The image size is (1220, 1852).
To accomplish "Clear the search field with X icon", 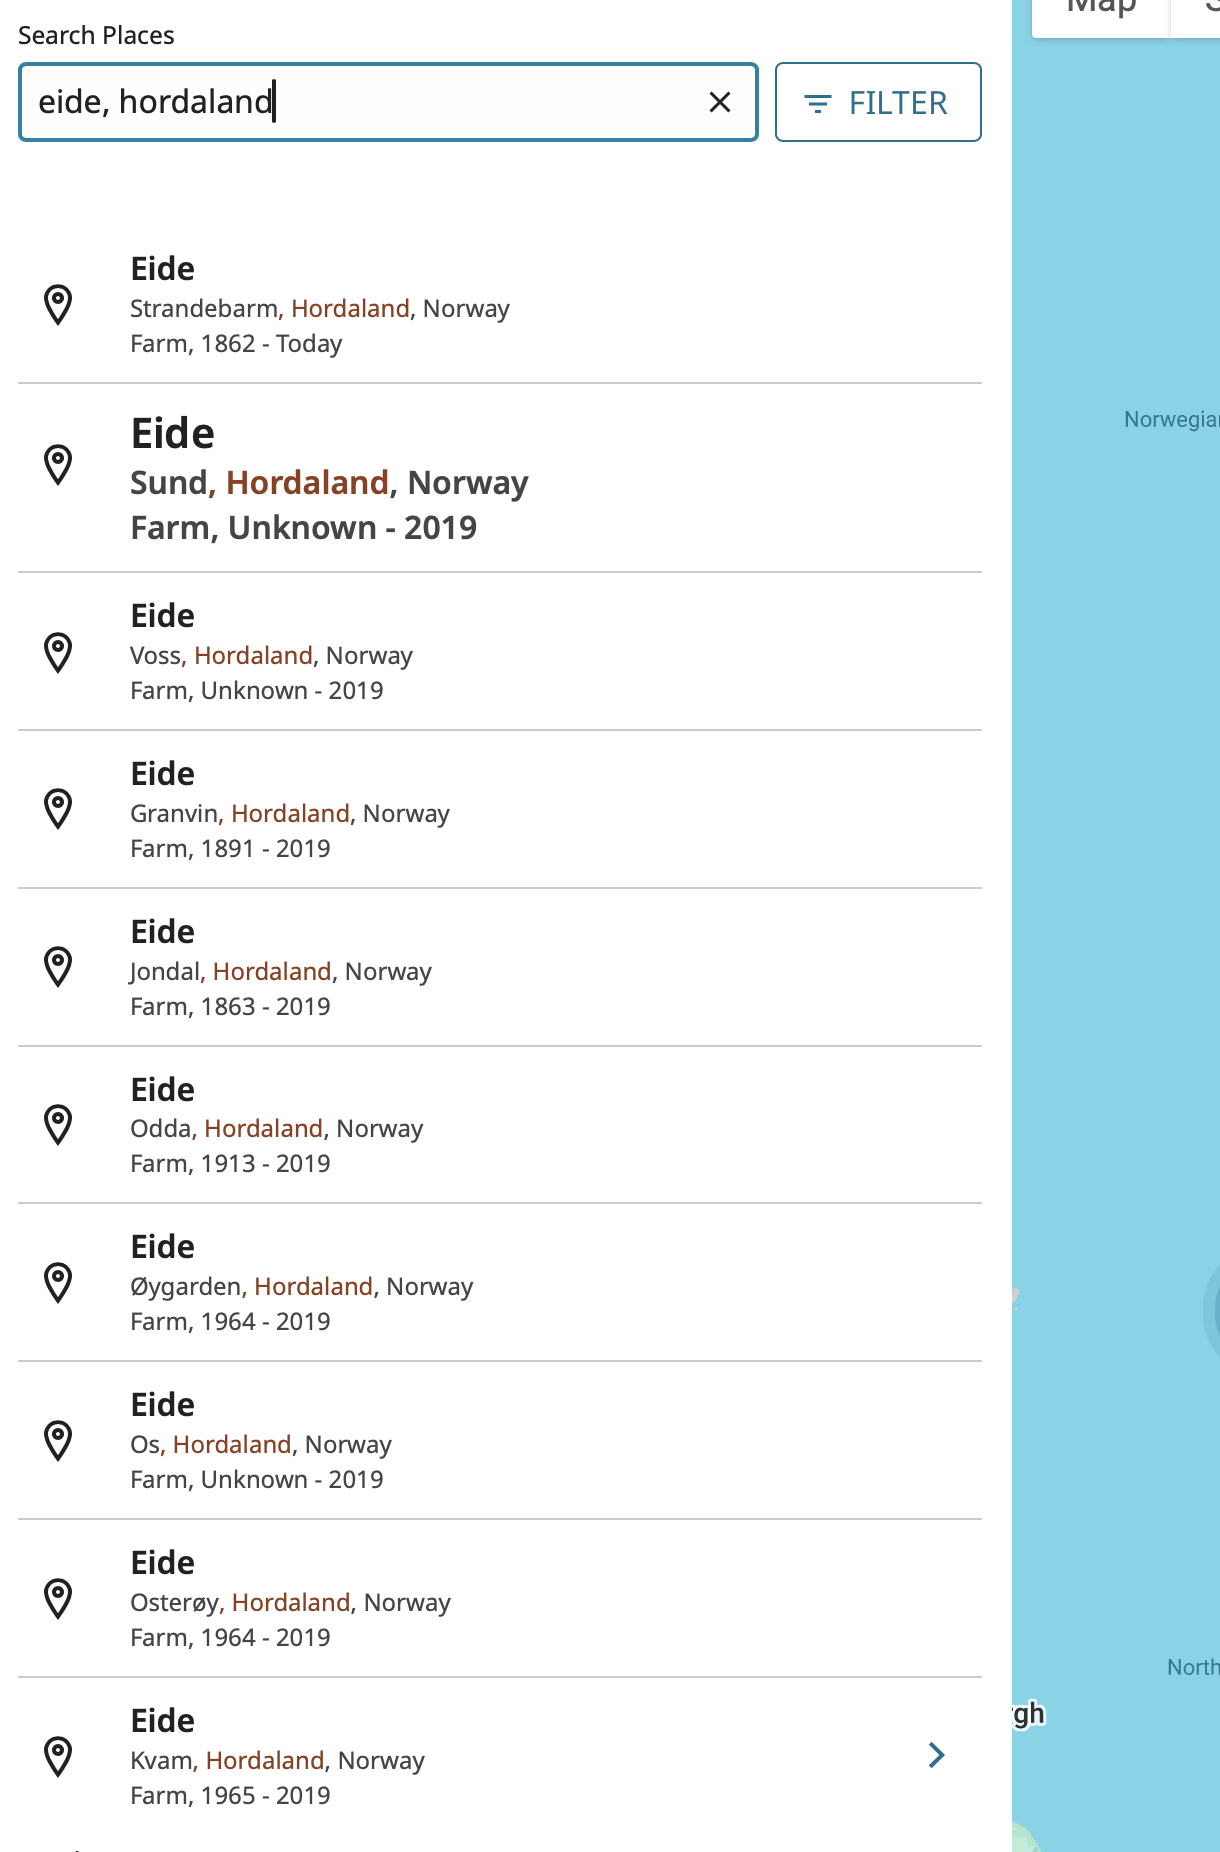I will [x=720, y=102].
